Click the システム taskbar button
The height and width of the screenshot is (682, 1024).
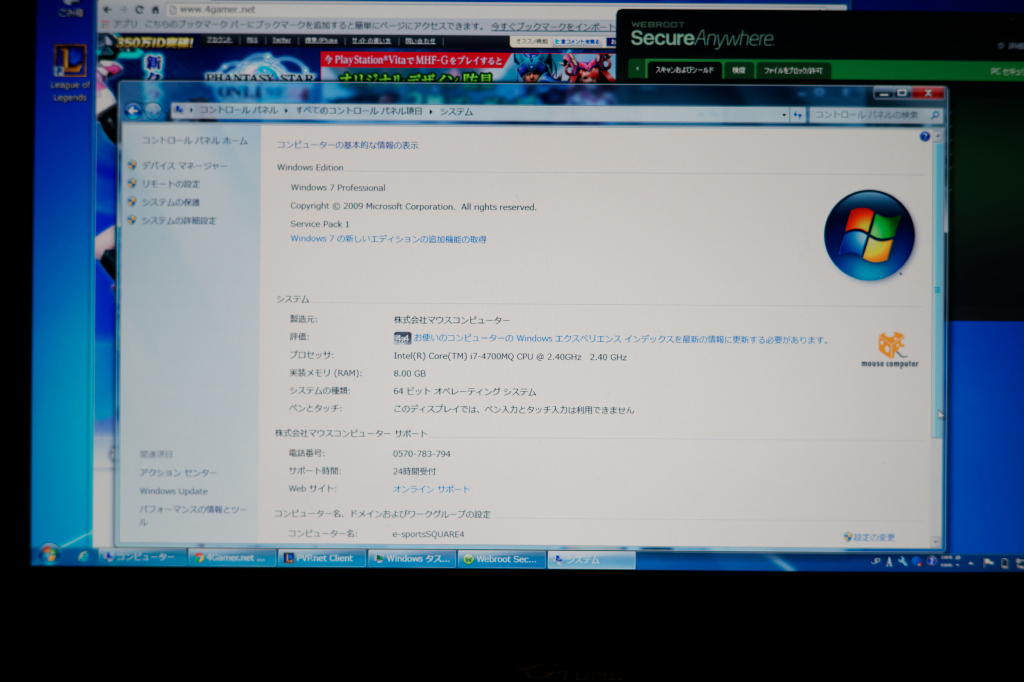591,560
